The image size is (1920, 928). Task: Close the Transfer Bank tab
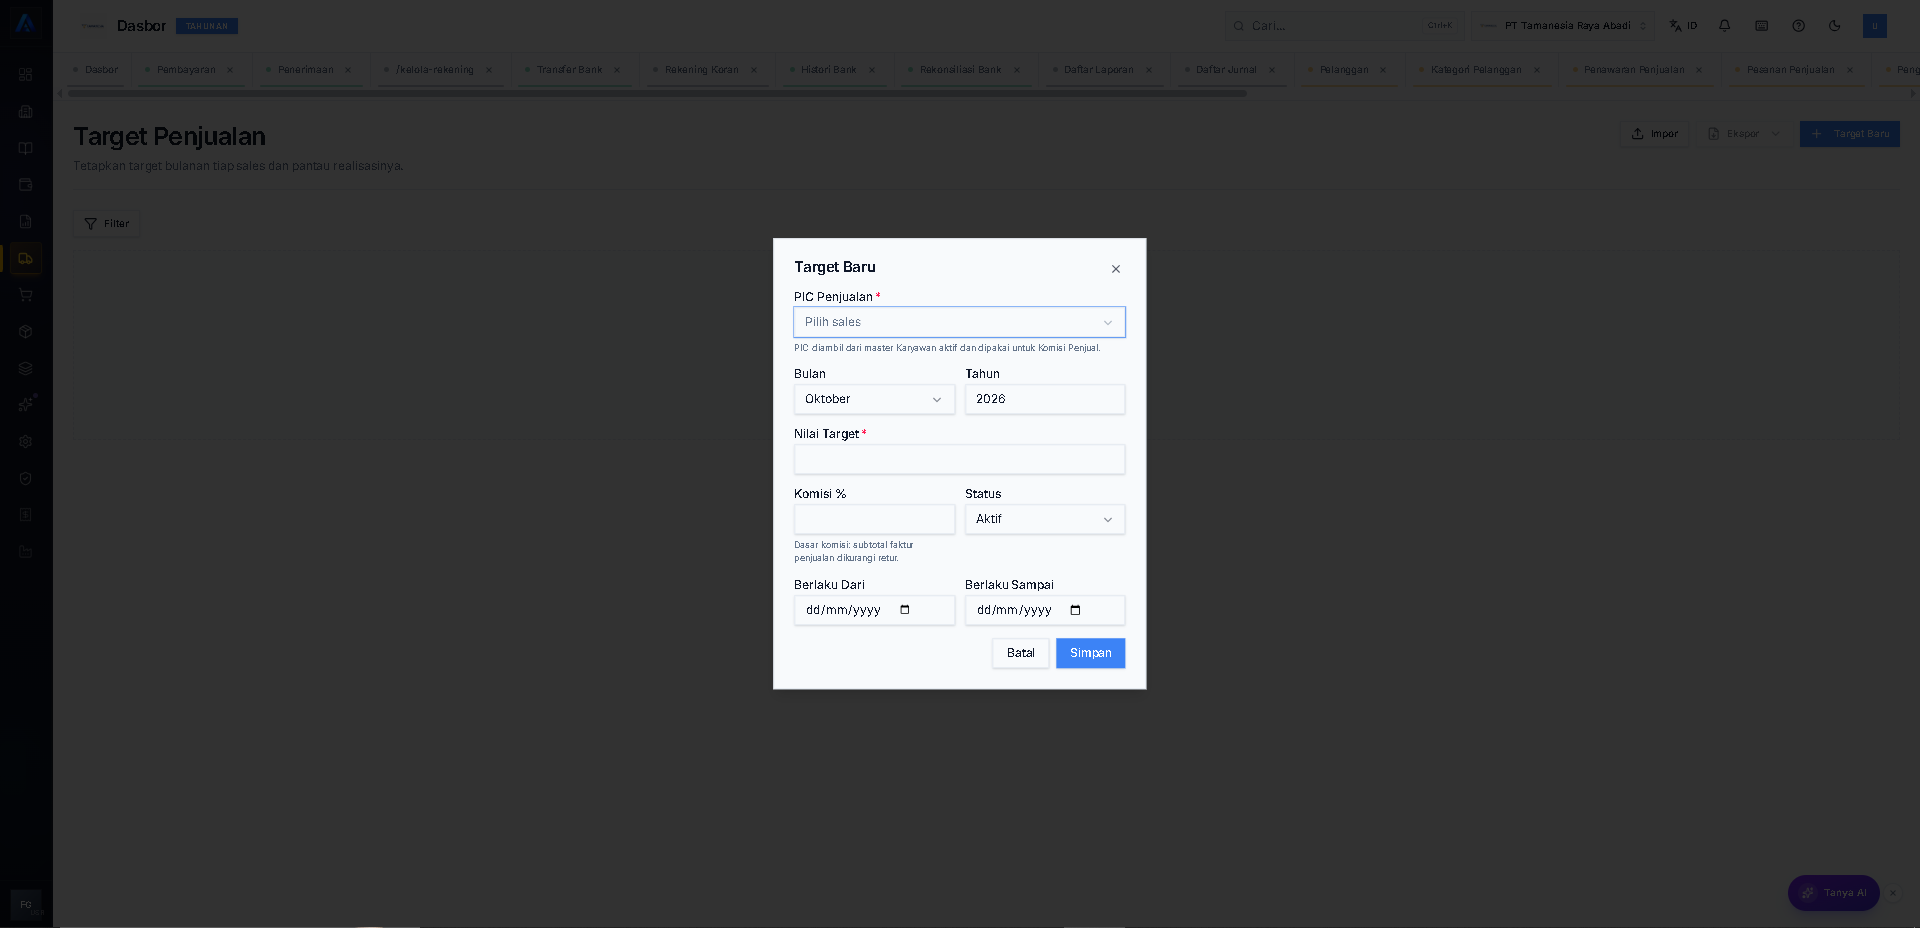pyautogui.click(x=617, y=70)
